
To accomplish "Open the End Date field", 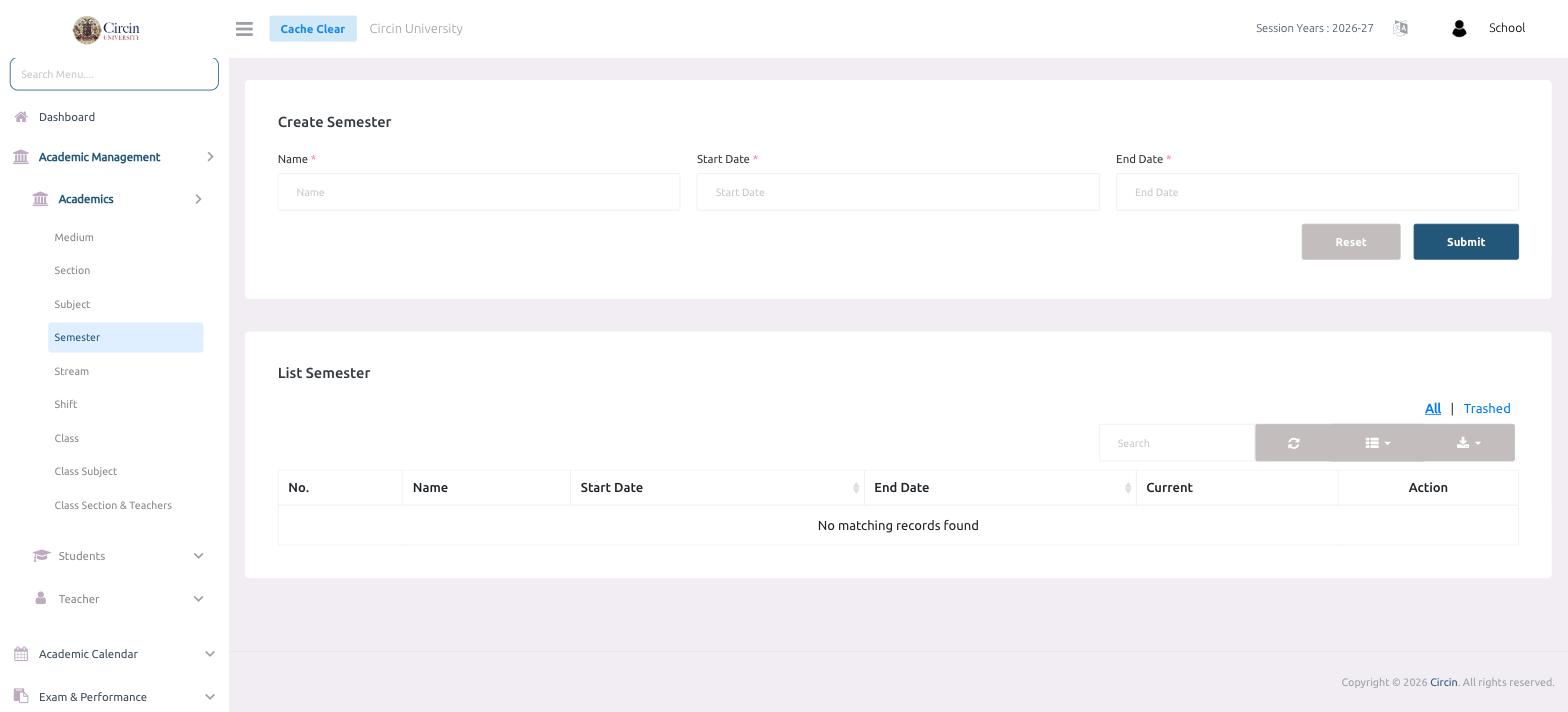I will coord(1317,192).
